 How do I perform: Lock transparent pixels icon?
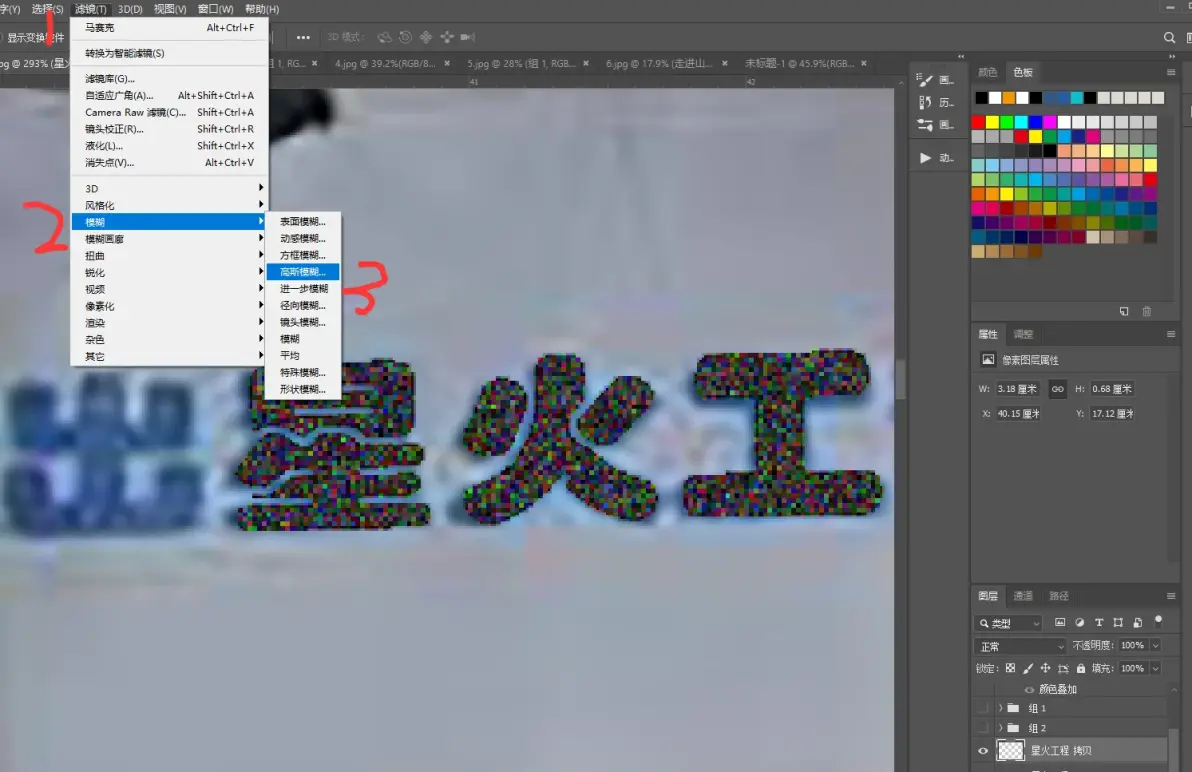coord(1010,668)
